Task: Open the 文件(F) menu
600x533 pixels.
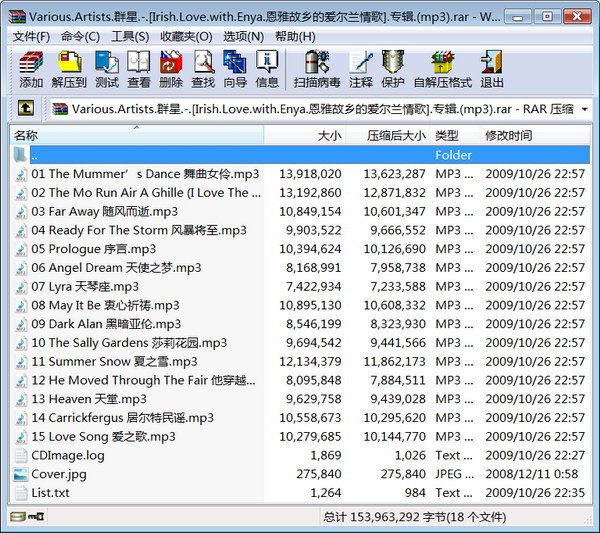Action: click(x=31, y=37)
